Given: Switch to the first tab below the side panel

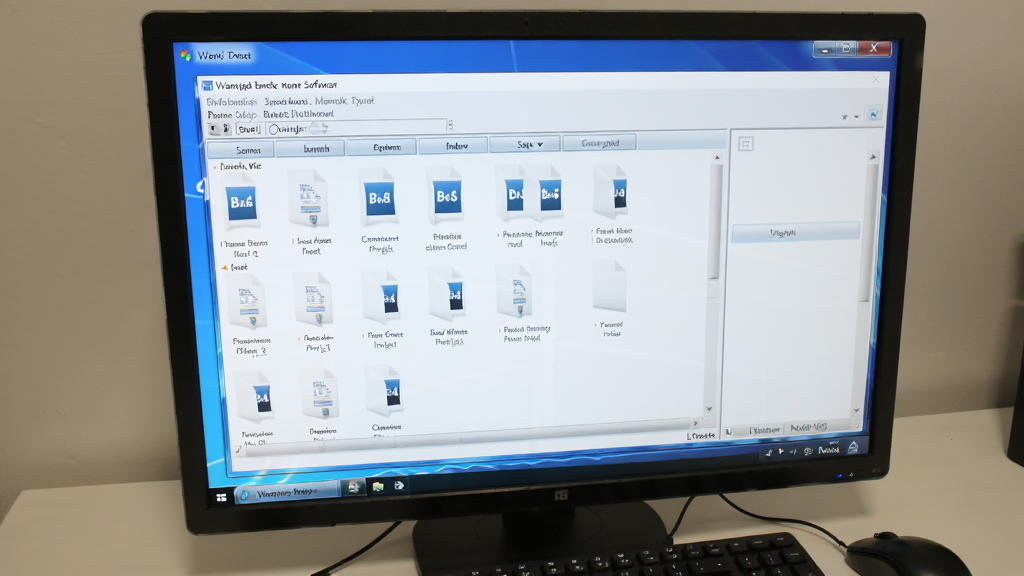Looking at the screenshot, I should coord(763,430).
